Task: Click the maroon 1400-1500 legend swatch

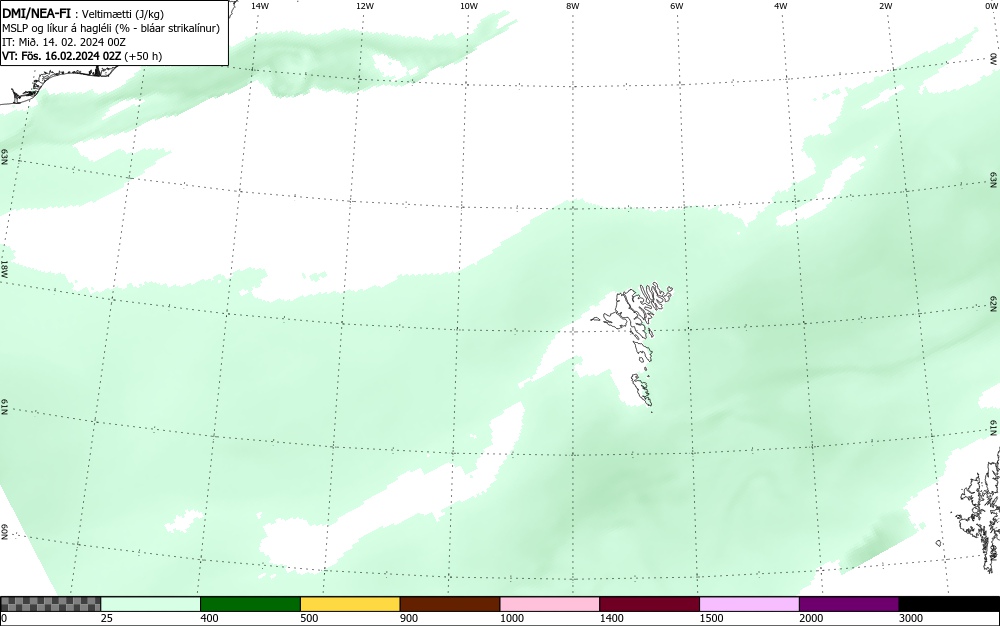Action: (x=649, y=604)
